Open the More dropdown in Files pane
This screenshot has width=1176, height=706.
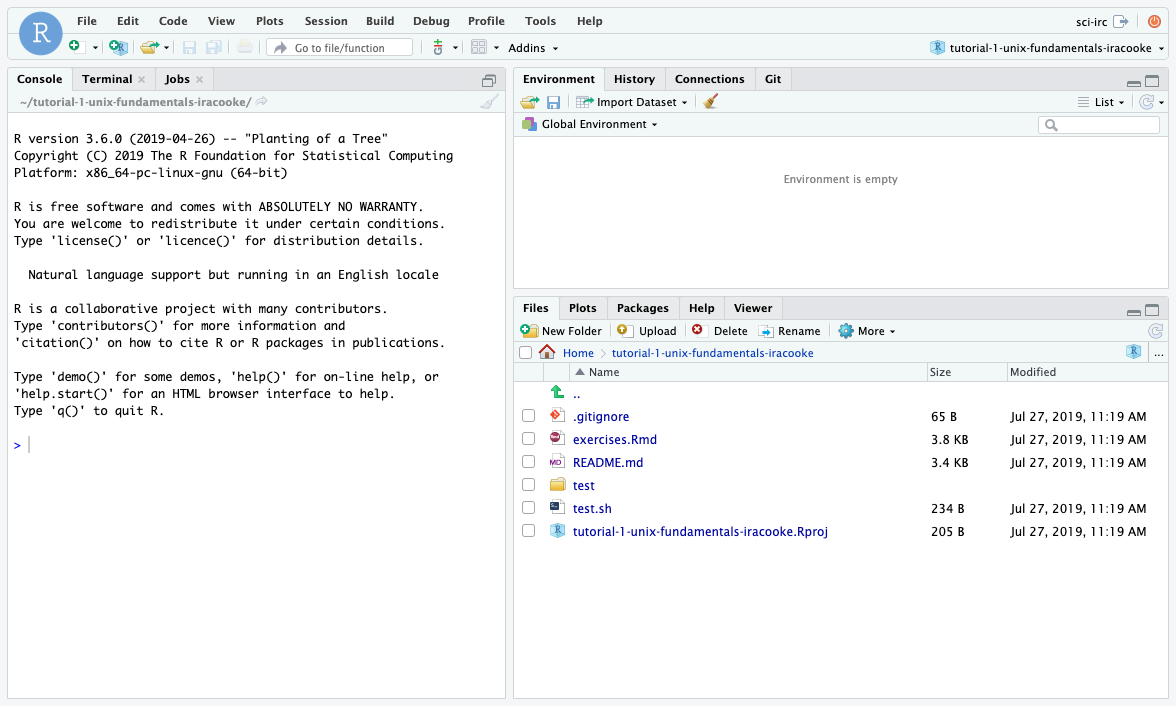pos(868,331)
